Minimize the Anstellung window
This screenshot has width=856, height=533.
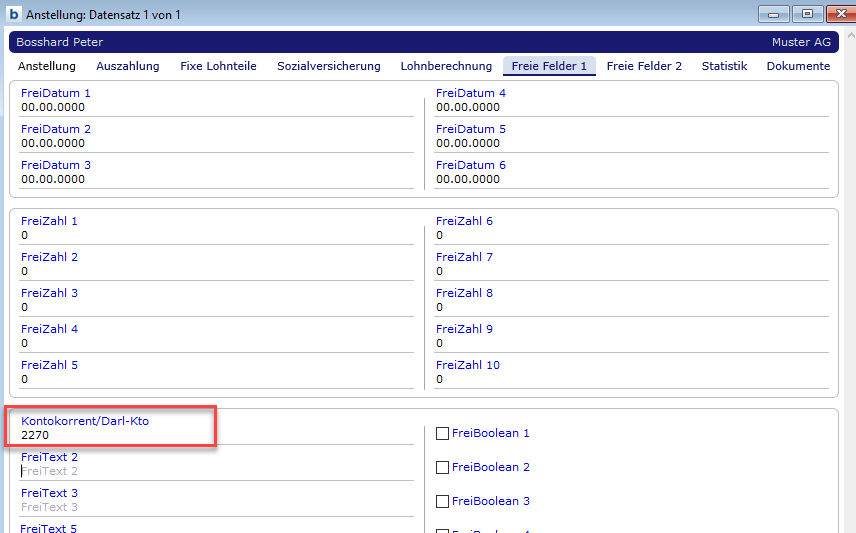tap(775, 14)
